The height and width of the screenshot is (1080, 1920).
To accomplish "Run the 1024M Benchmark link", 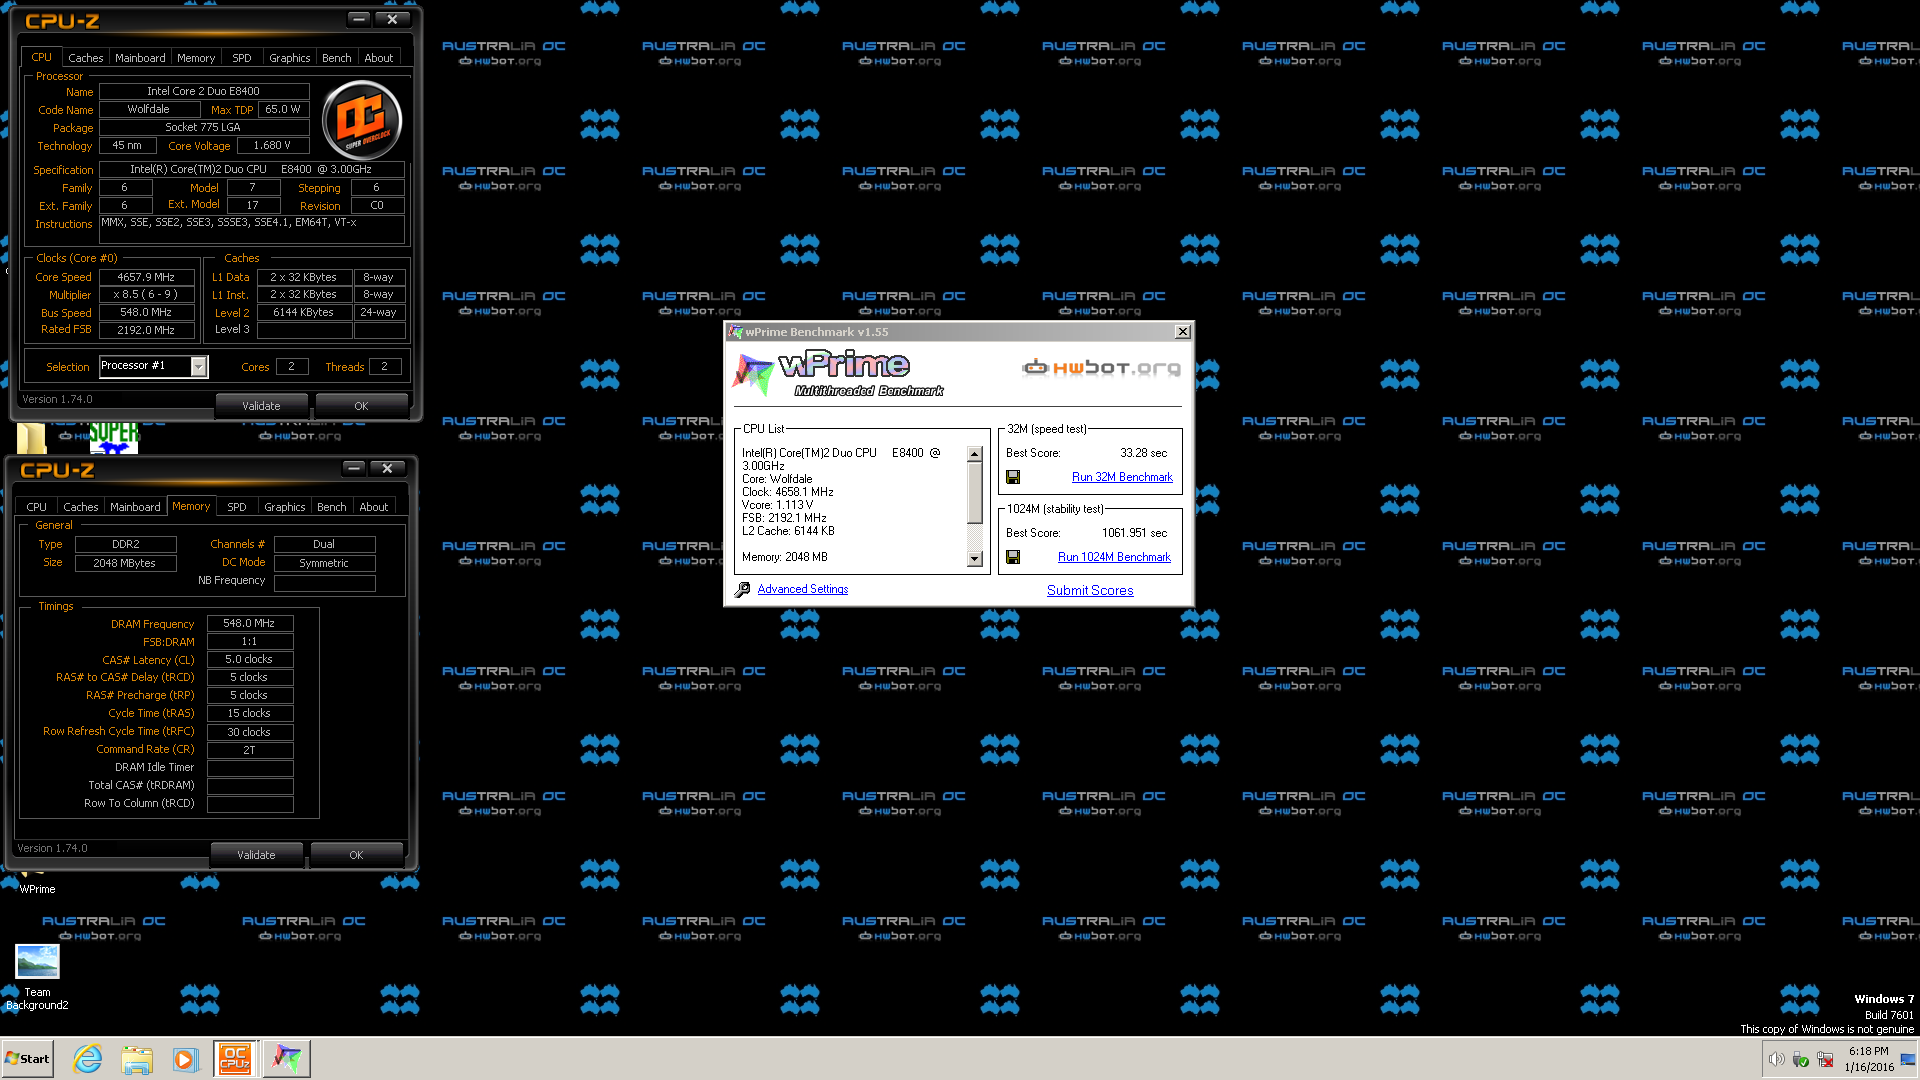I will coord(1114,557).
